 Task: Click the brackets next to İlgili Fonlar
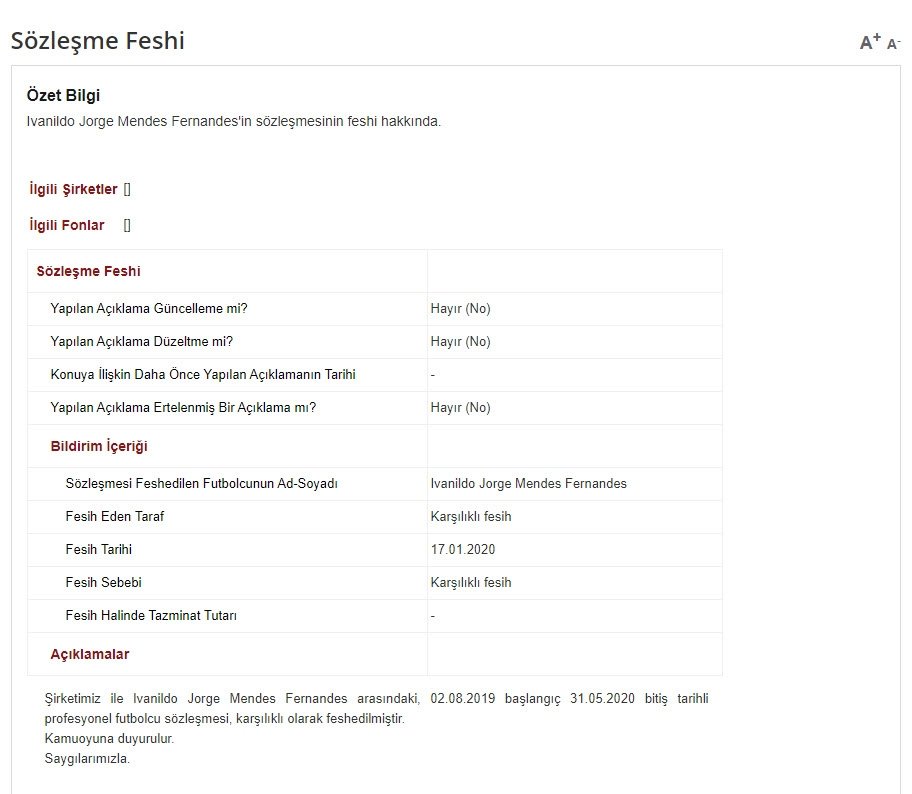coord(127,225)
